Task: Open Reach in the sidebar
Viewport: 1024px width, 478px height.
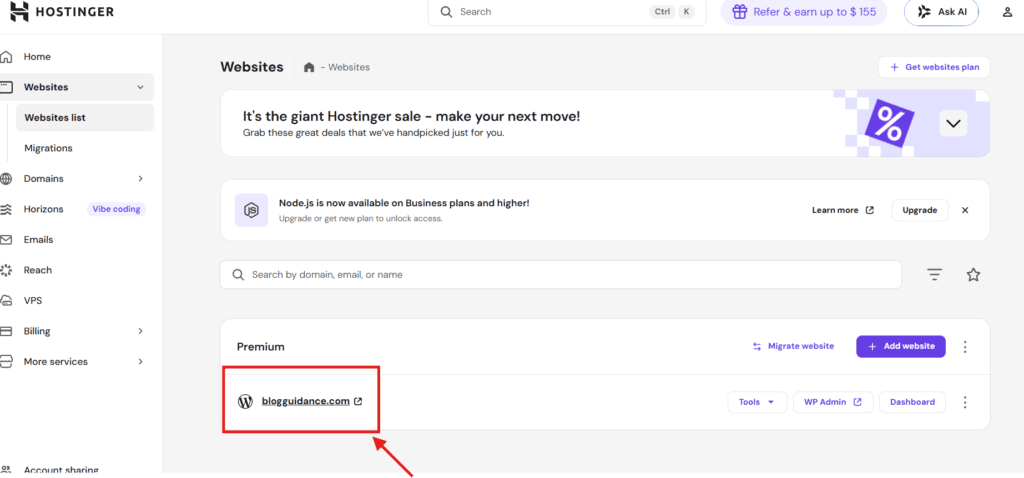Action: (38, 270)
